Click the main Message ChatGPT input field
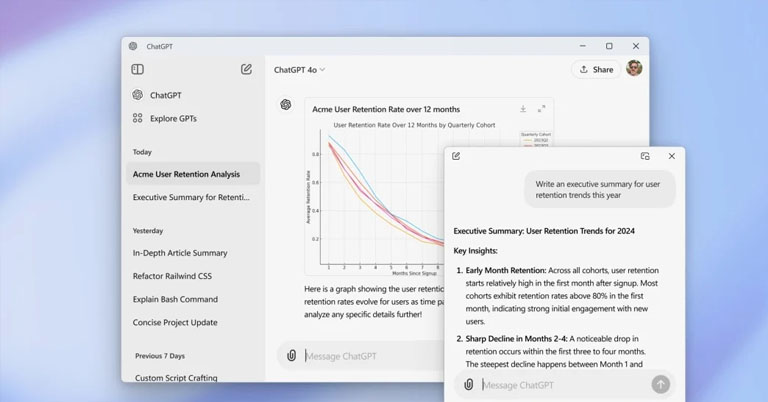768x402 pixels. 370,355
